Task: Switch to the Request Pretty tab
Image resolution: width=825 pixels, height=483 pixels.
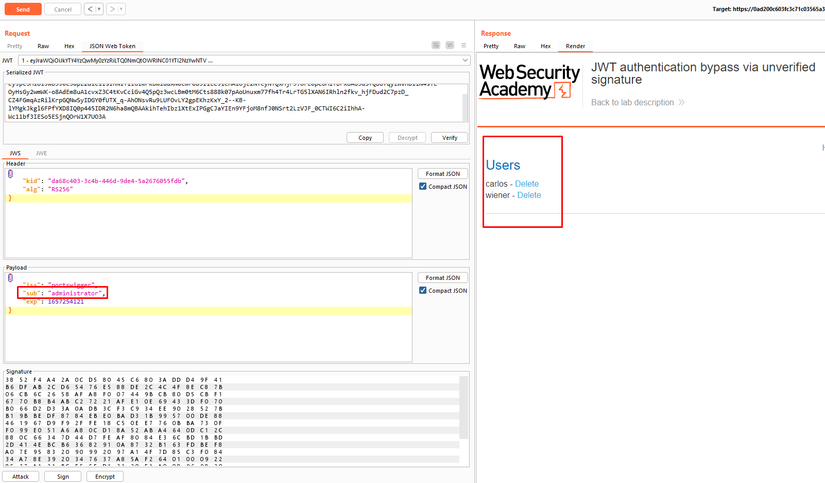Action: click(15, 46)
